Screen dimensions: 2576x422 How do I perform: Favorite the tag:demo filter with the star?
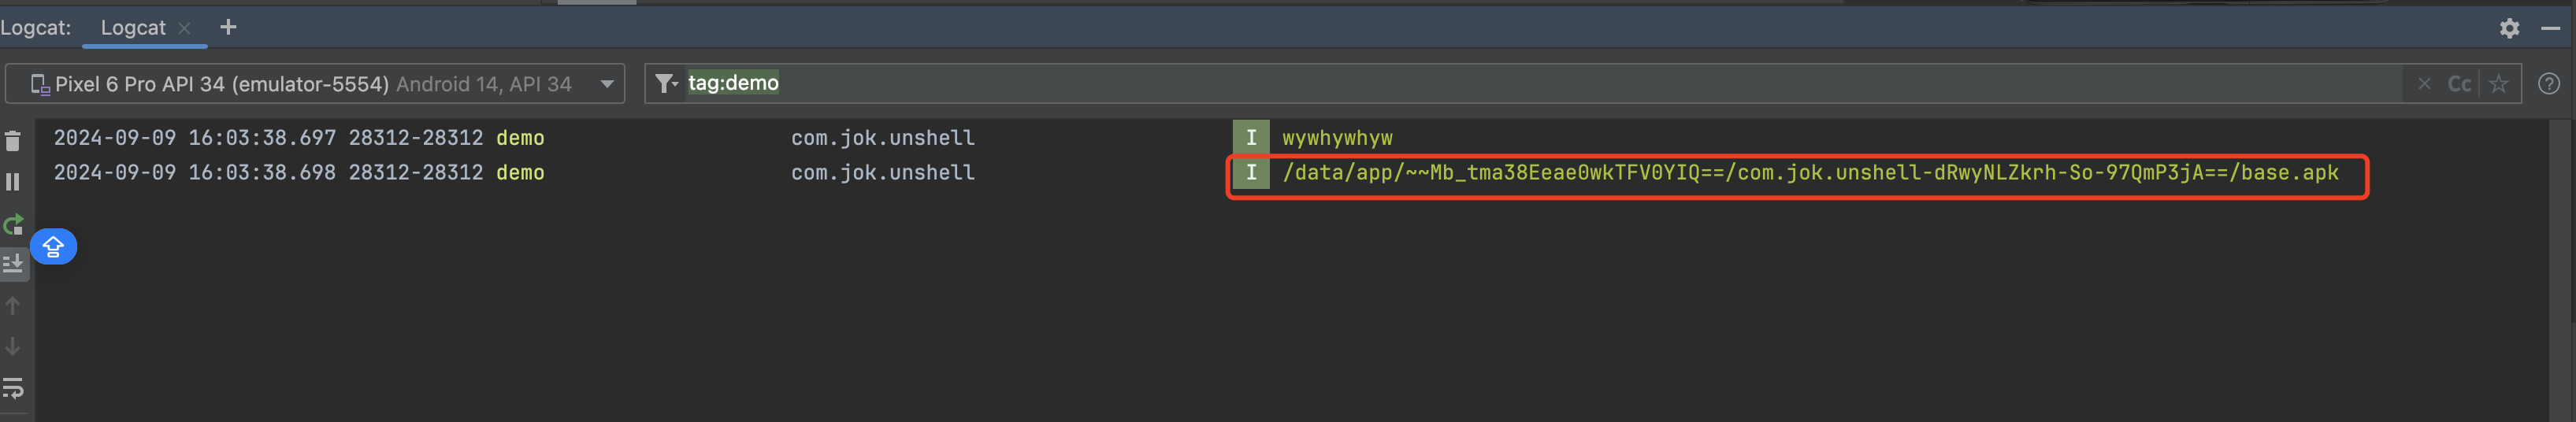click(2499, 84)
